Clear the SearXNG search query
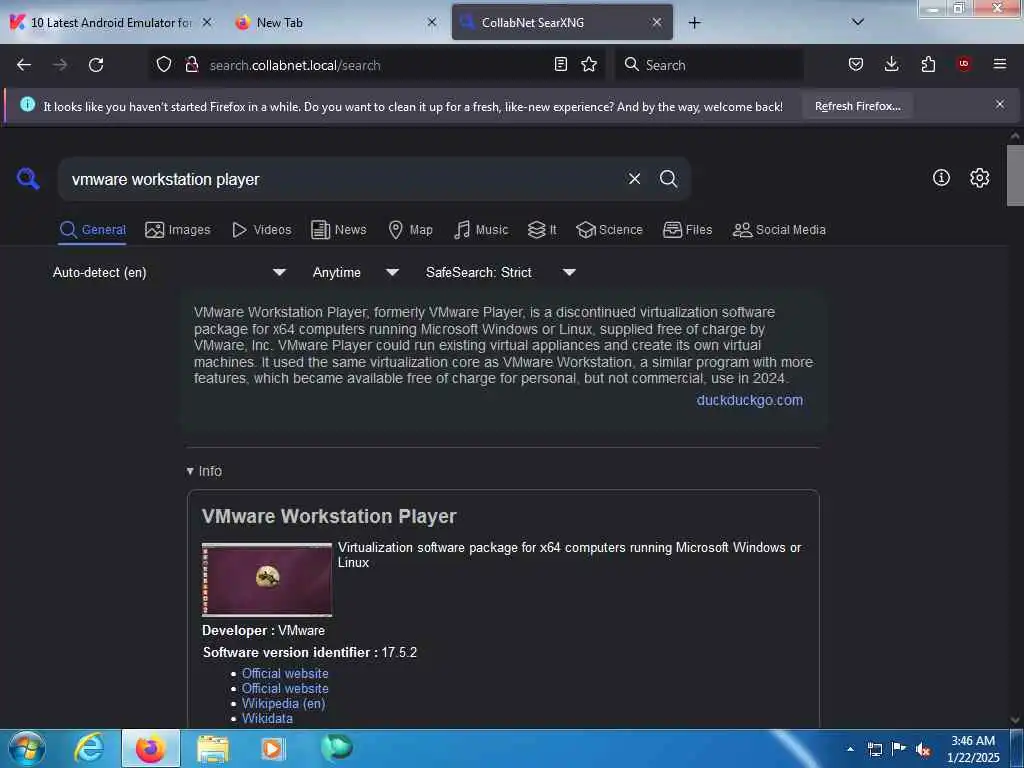Screen dimensions: 1024x768 tap(634, 179)
